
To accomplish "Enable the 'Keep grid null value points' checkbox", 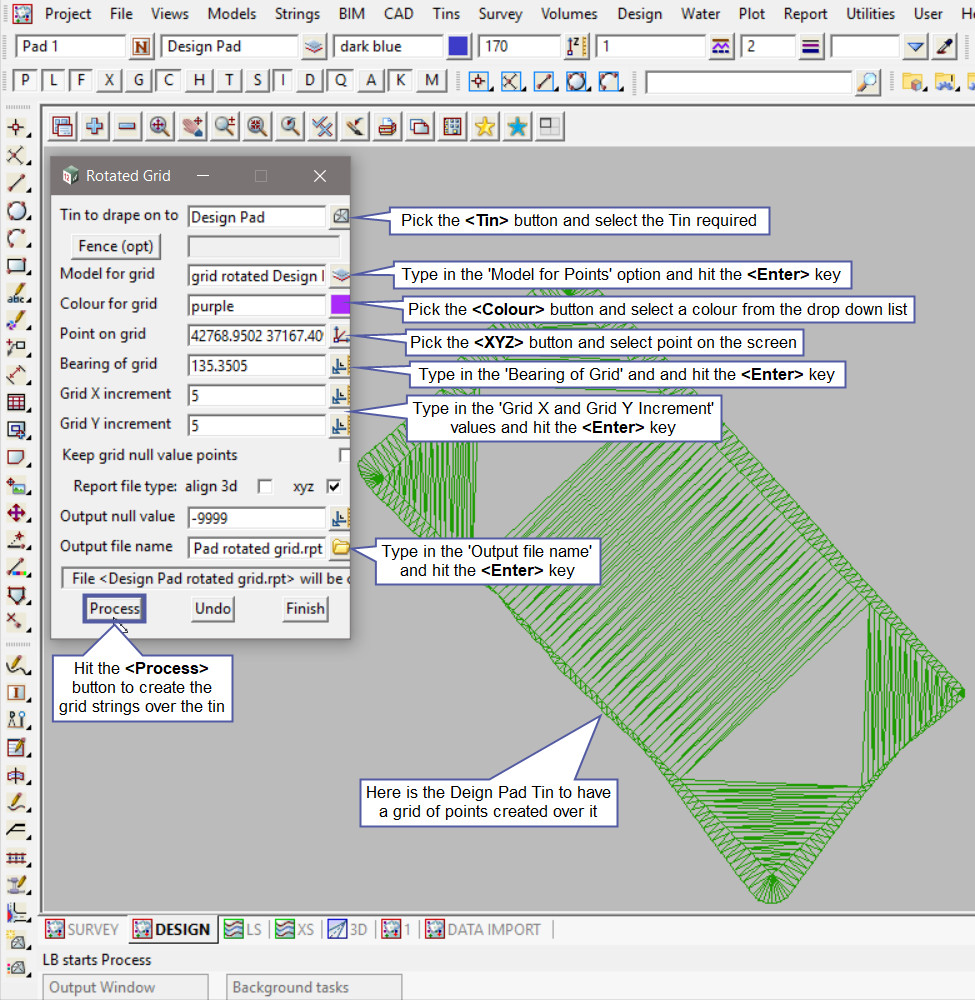I will [344, 456].
